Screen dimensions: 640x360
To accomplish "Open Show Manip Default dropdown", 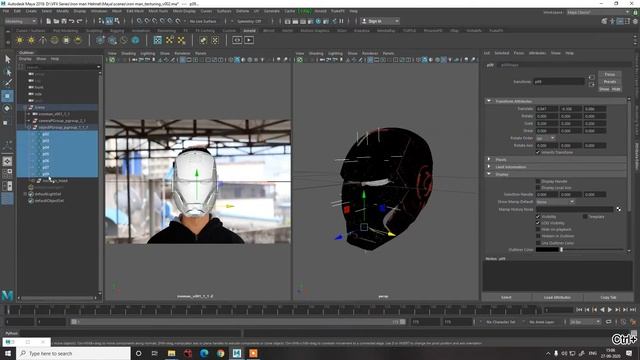I will (x=555, y=202).
